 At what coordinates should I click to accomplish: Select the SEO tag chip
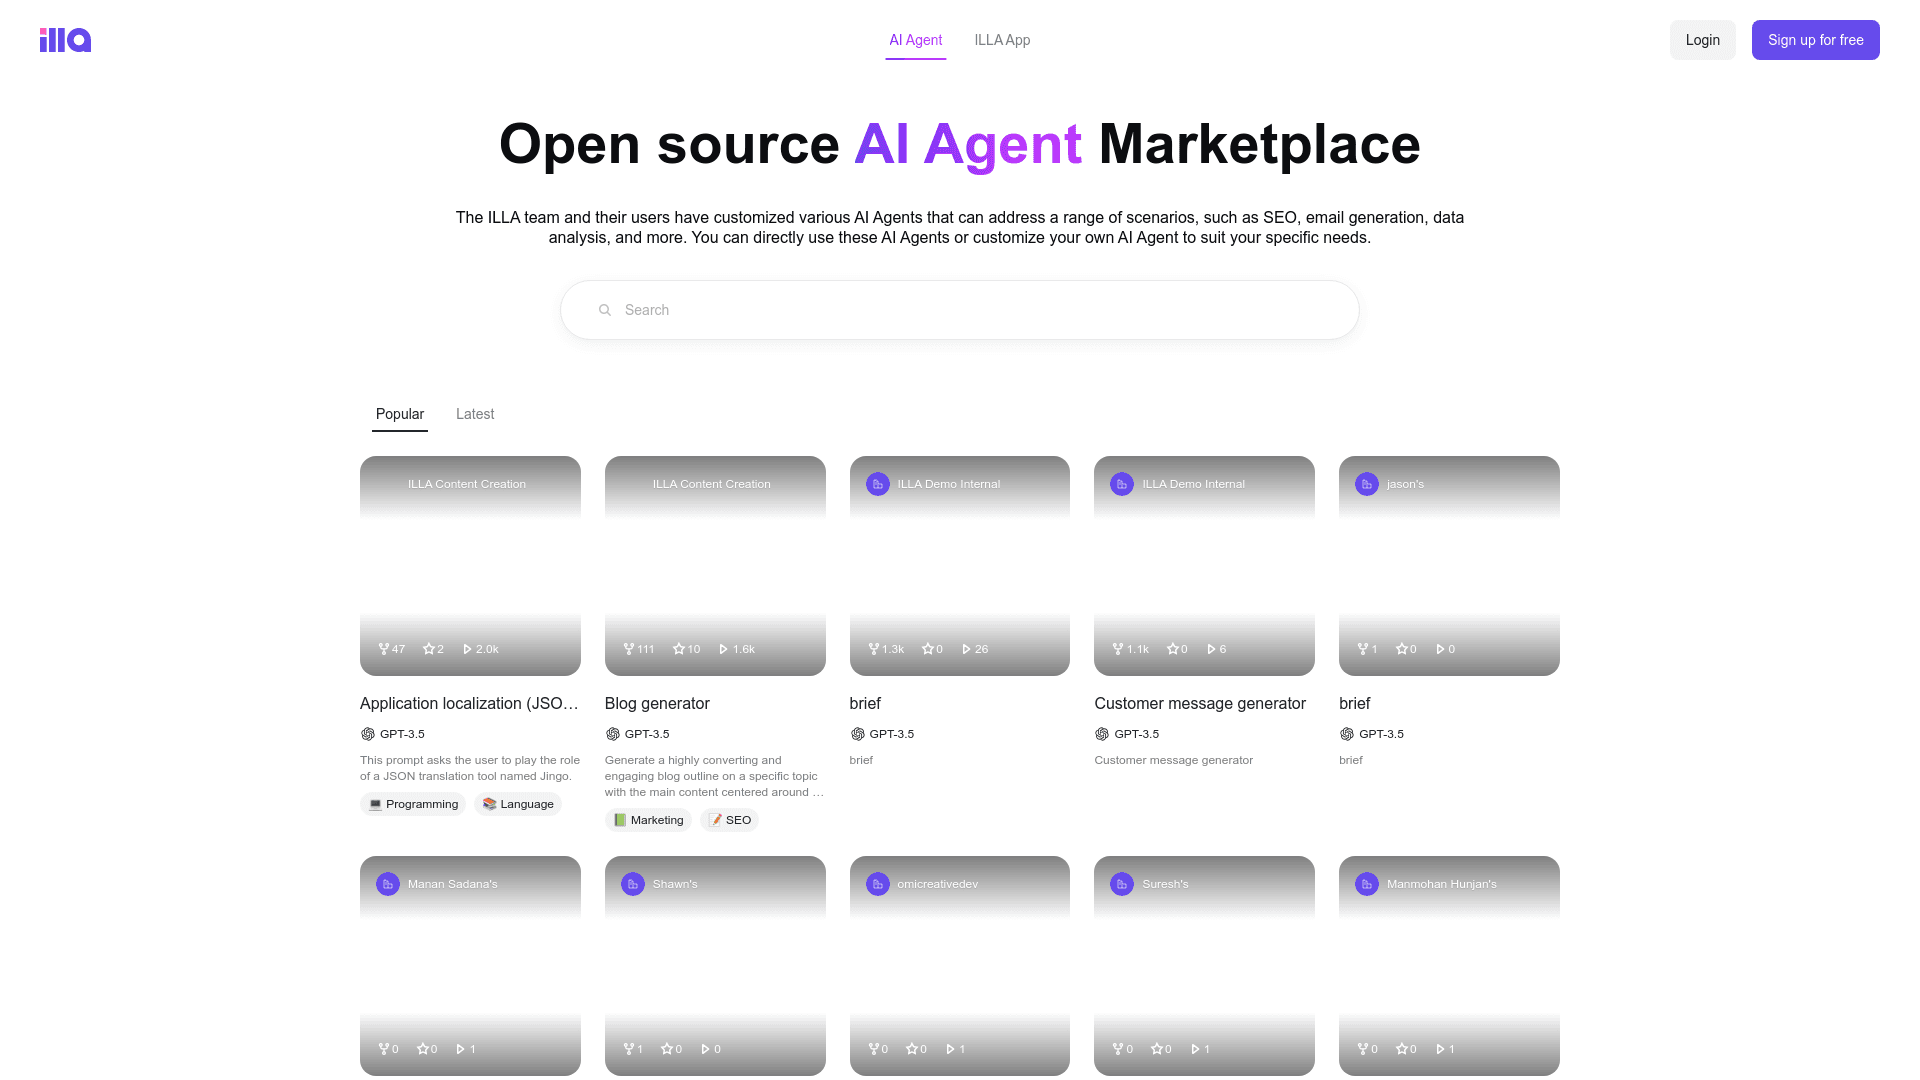tap(730, 820)
